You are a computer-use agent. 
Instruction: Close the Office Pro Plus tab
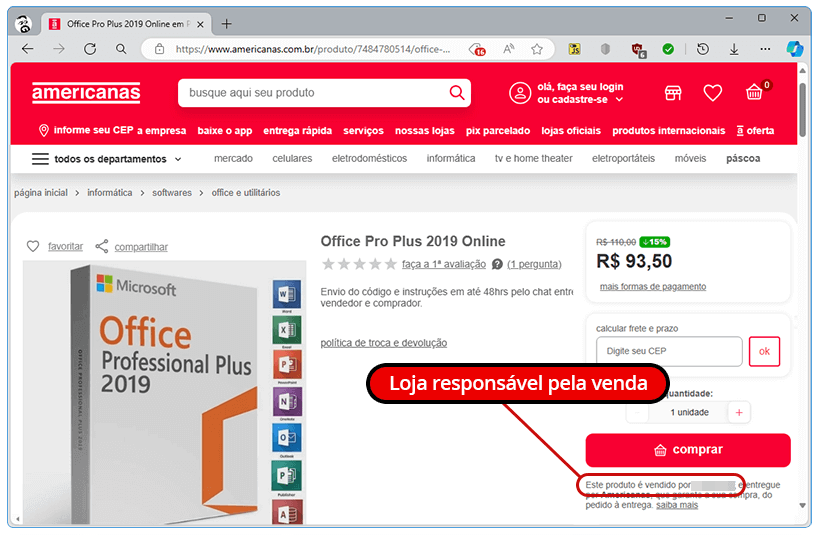point(200,24)
